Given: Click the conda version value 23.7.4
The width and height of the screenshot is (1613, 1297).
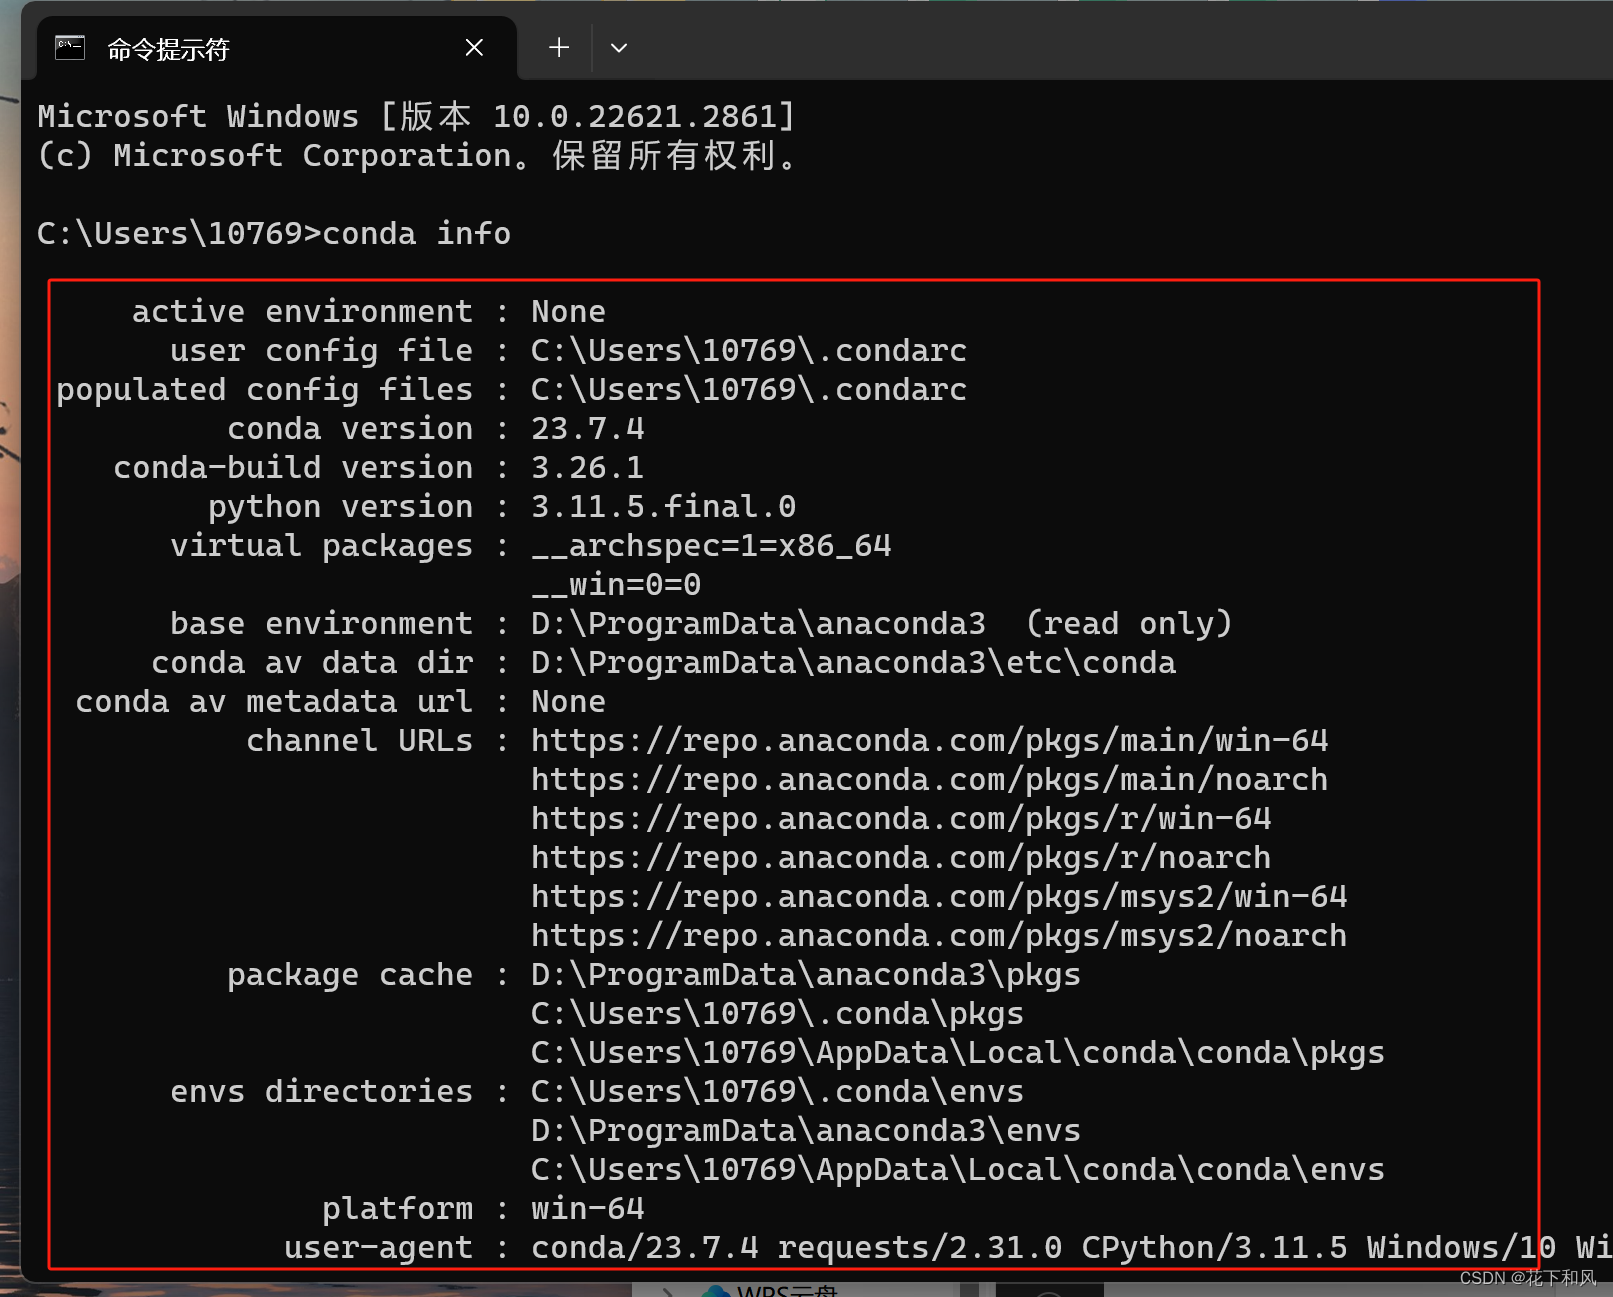Looking at the screenshot, I should pyautogui.click(x=587, y=429).
